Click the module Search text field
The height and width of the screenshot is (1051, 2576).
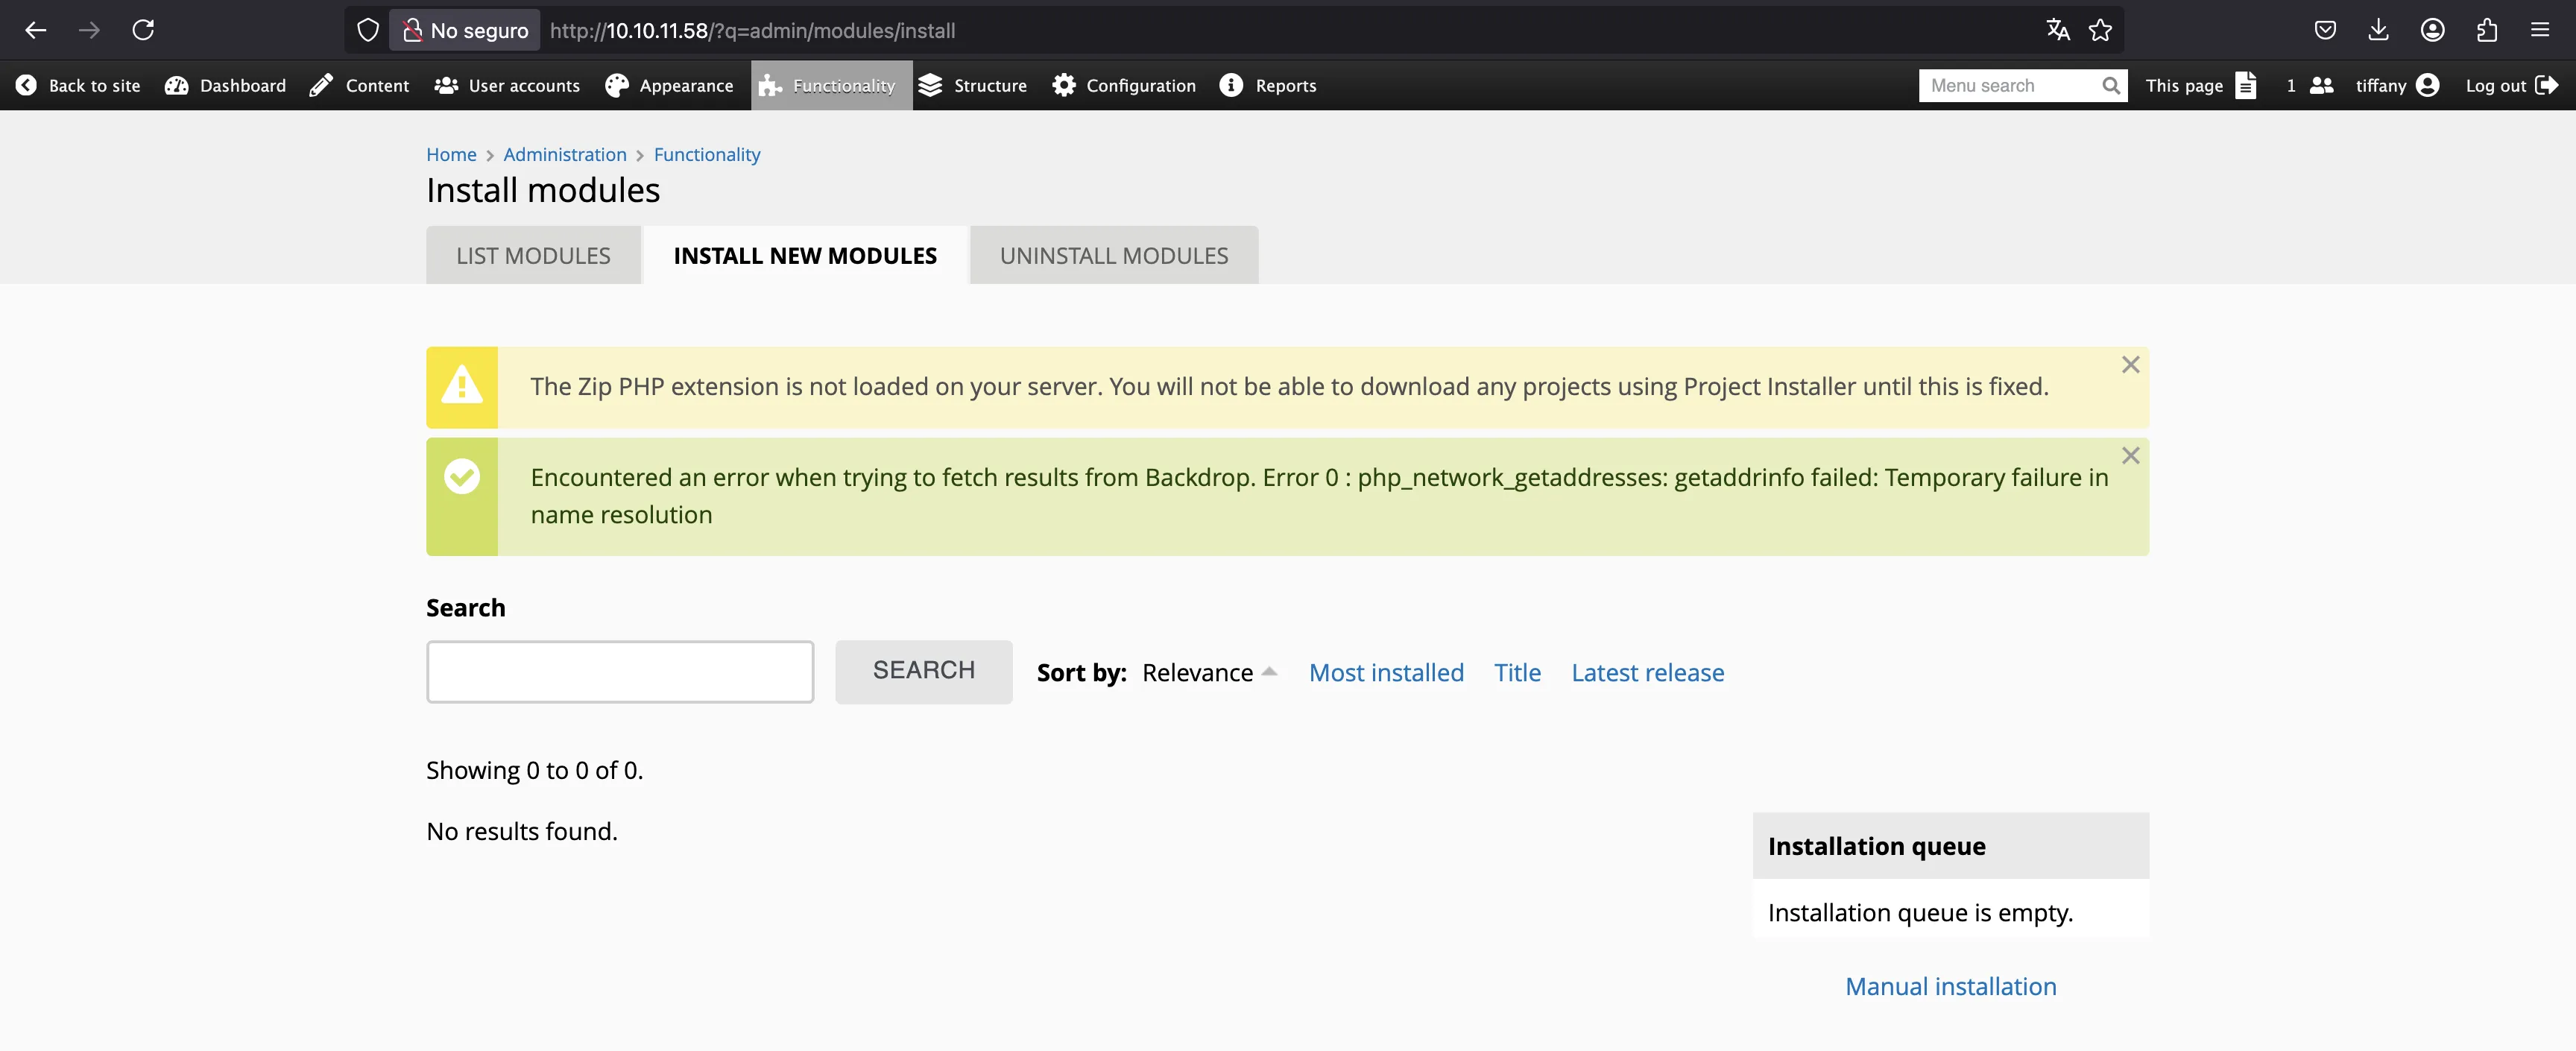click(620, 672)
